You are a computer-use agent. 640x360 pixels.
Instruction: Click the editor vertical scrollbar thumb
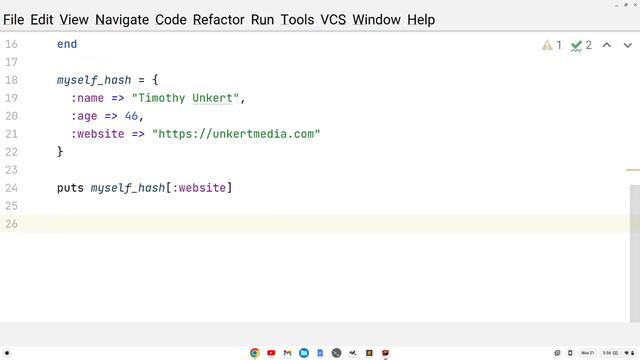click(x=635, y=253)
